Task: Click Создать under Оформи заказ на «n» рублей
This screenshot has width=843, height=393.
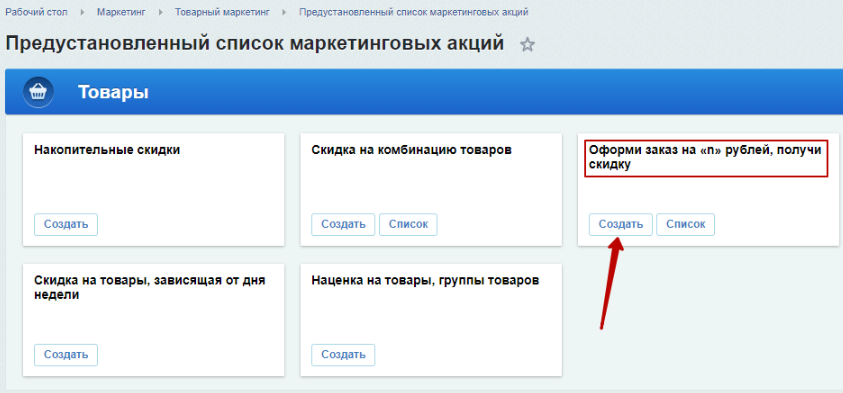Action: tap(621, 224)
